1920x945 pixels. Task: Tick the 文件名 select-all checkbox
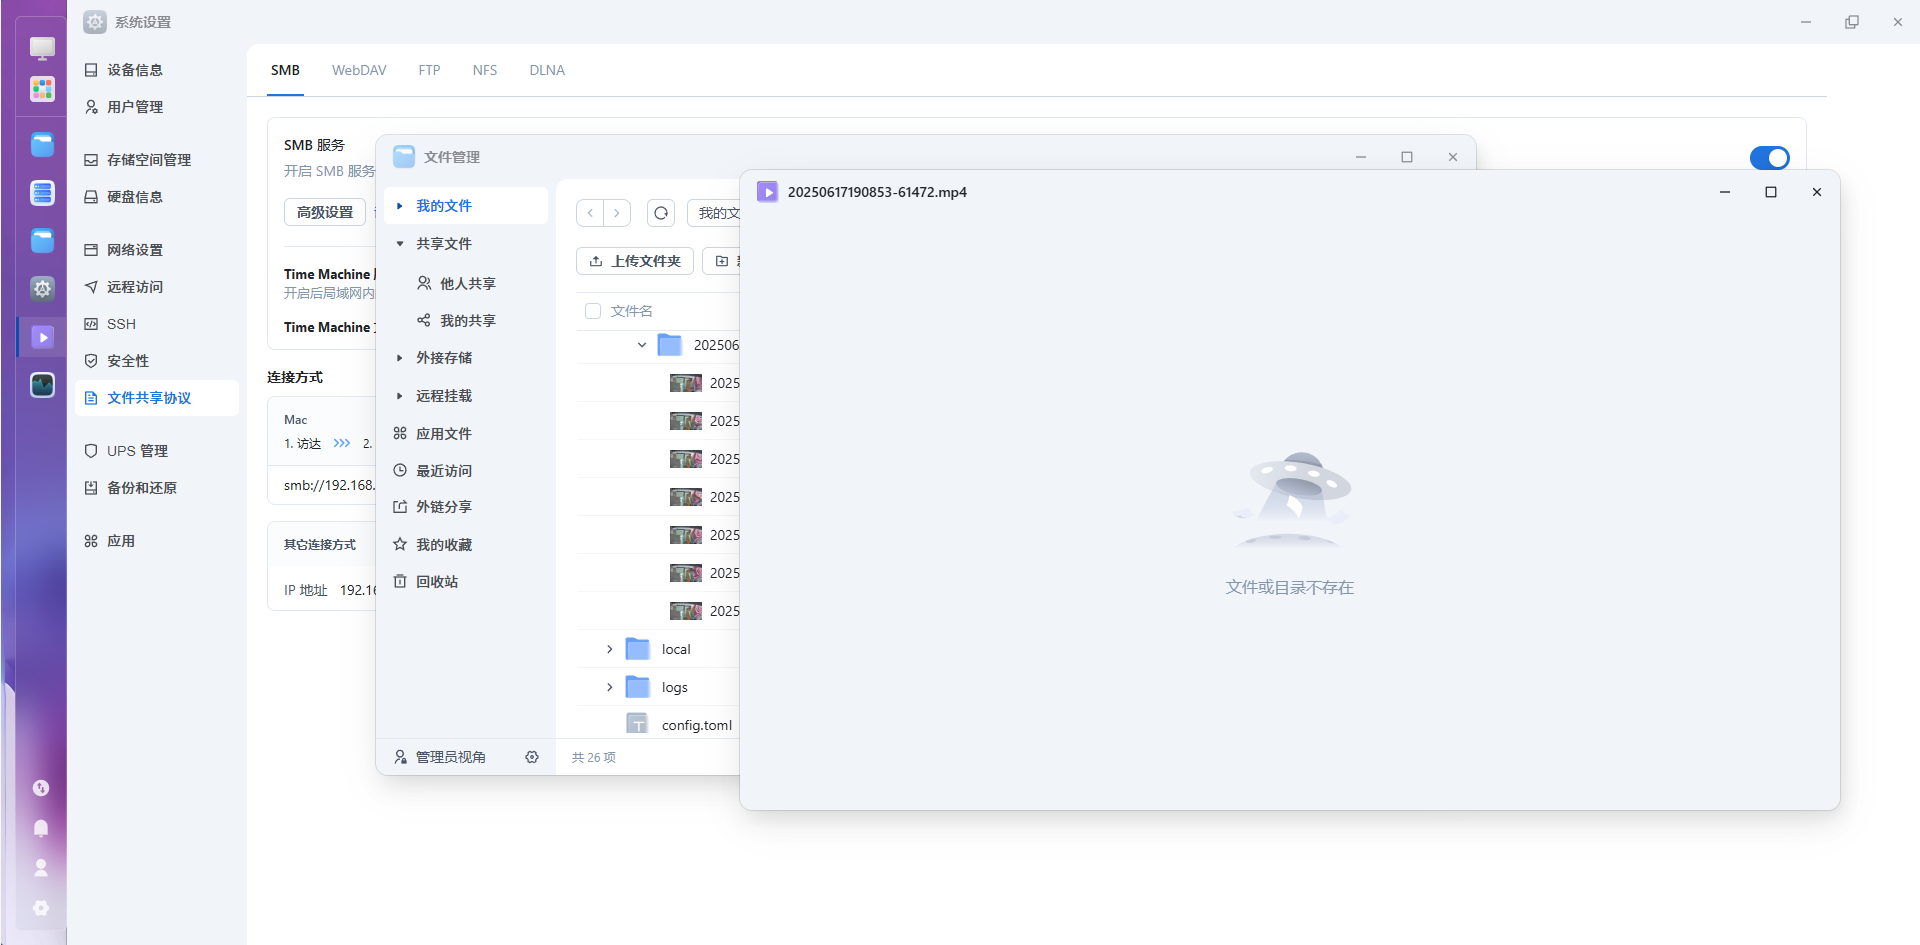[x=593, y=311]
